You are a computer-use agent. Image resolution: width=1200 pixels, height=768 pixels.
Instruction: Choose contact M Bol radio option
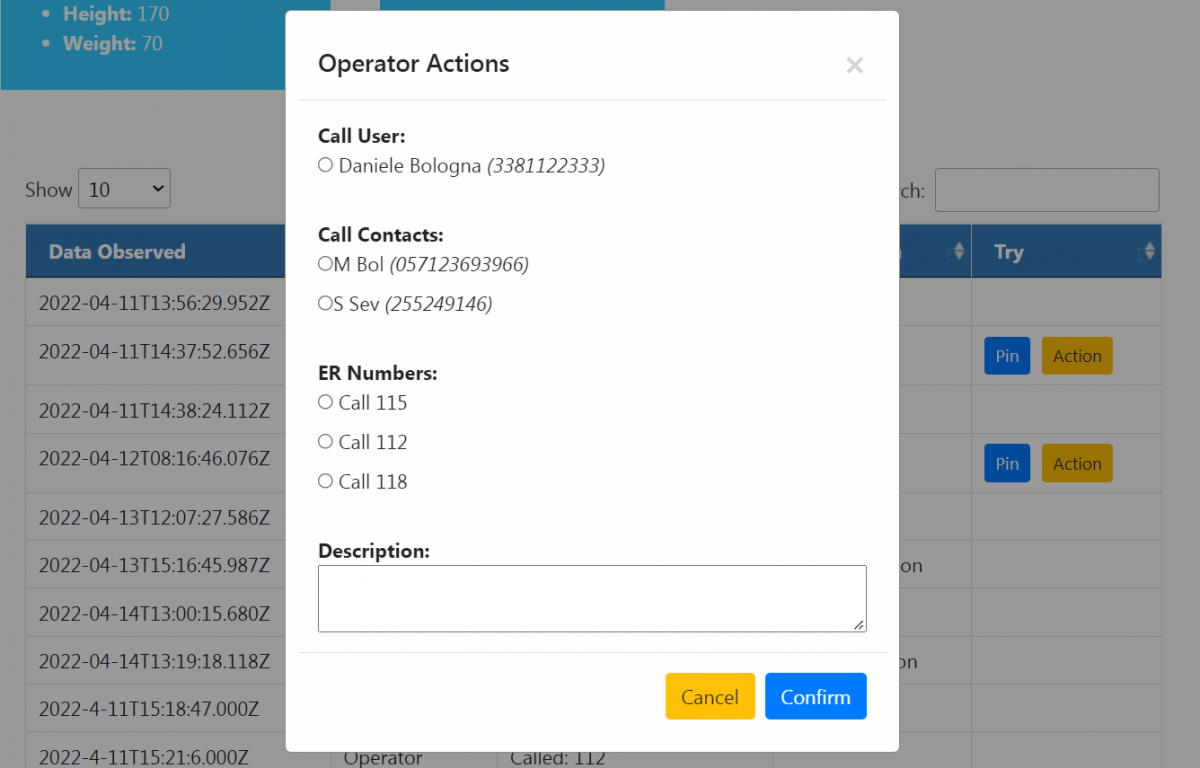(x=325, y=264)
